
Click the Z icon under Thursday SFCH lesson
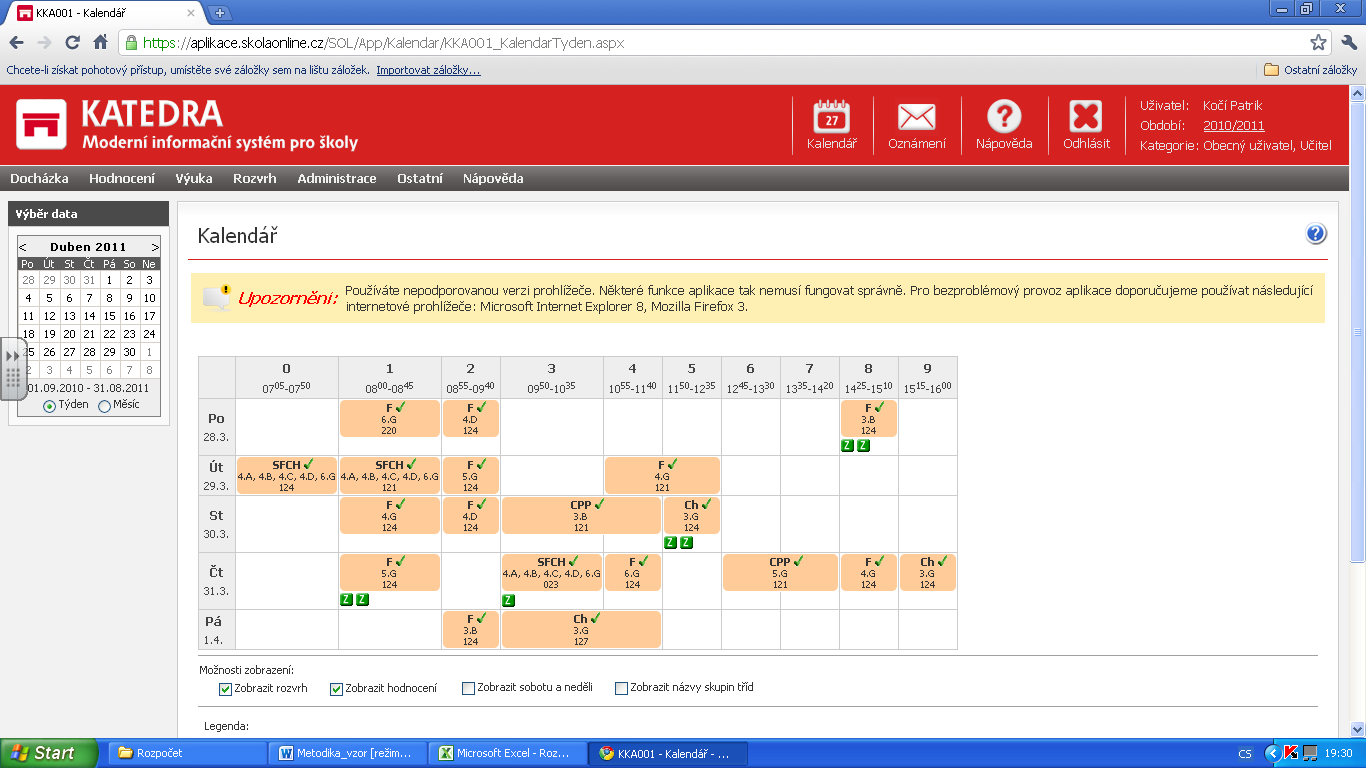508,600
